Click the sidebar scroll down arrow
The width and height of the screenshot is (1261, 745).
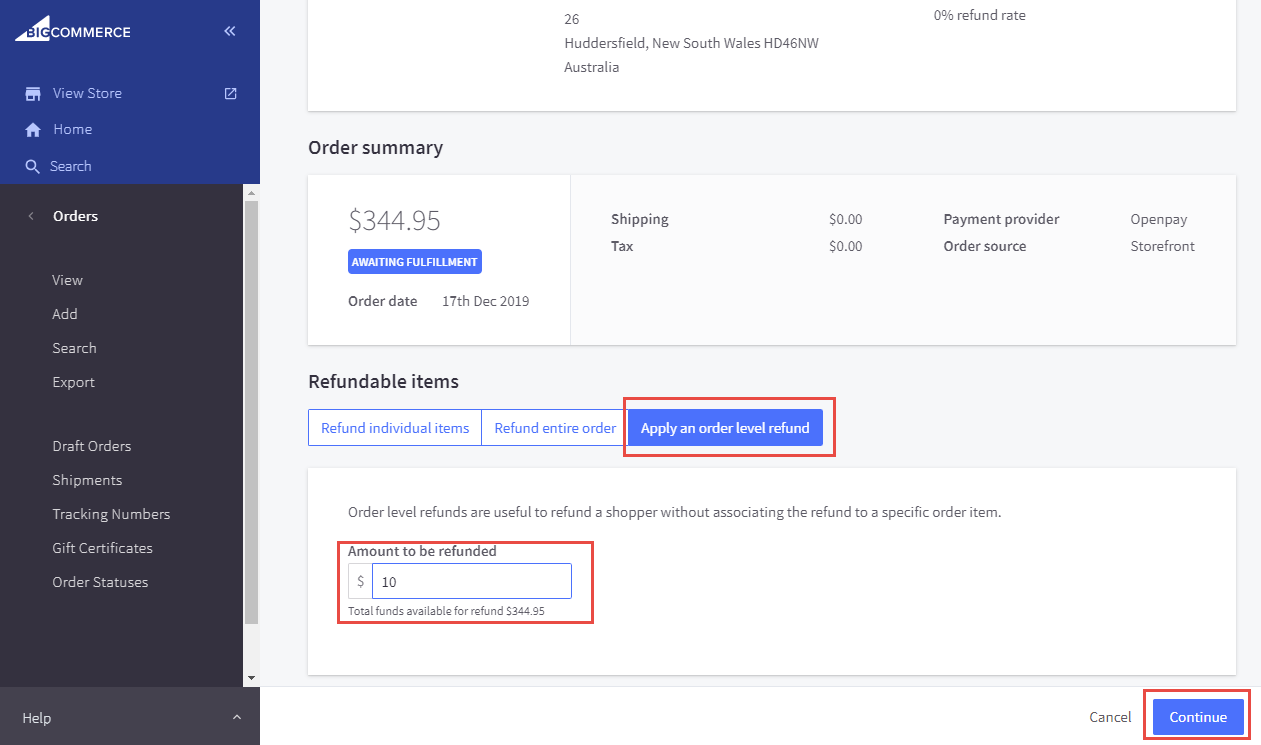pyautogui.click(x=251, y=678)
